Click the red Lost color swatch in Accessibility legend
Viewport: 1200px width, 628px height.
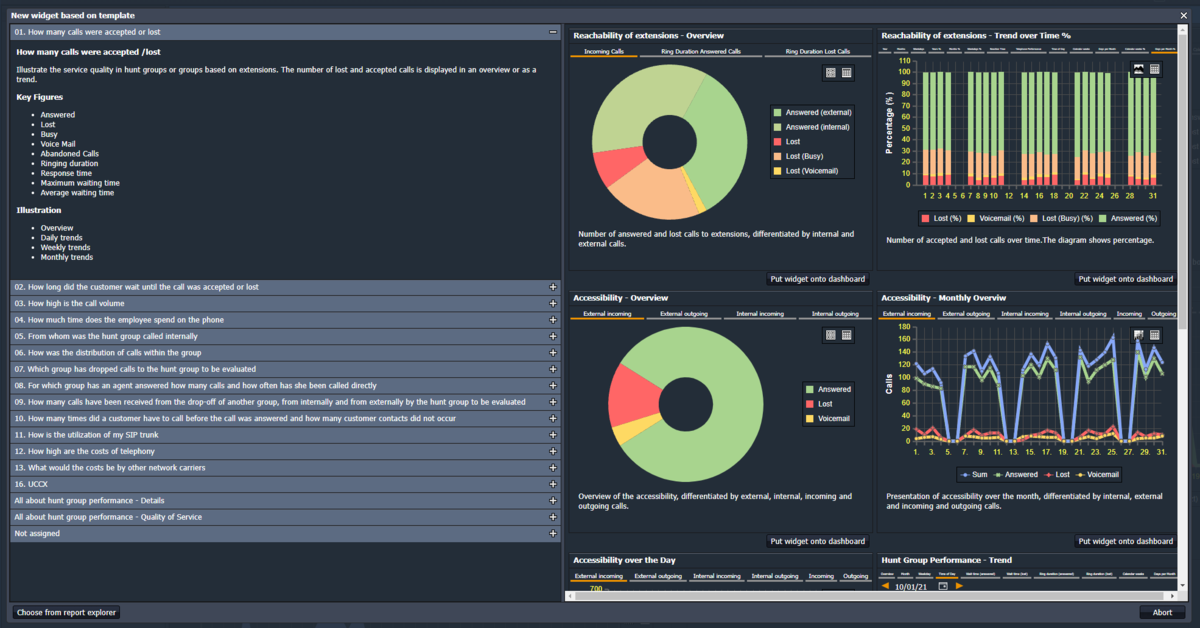[x=810, y=404]
